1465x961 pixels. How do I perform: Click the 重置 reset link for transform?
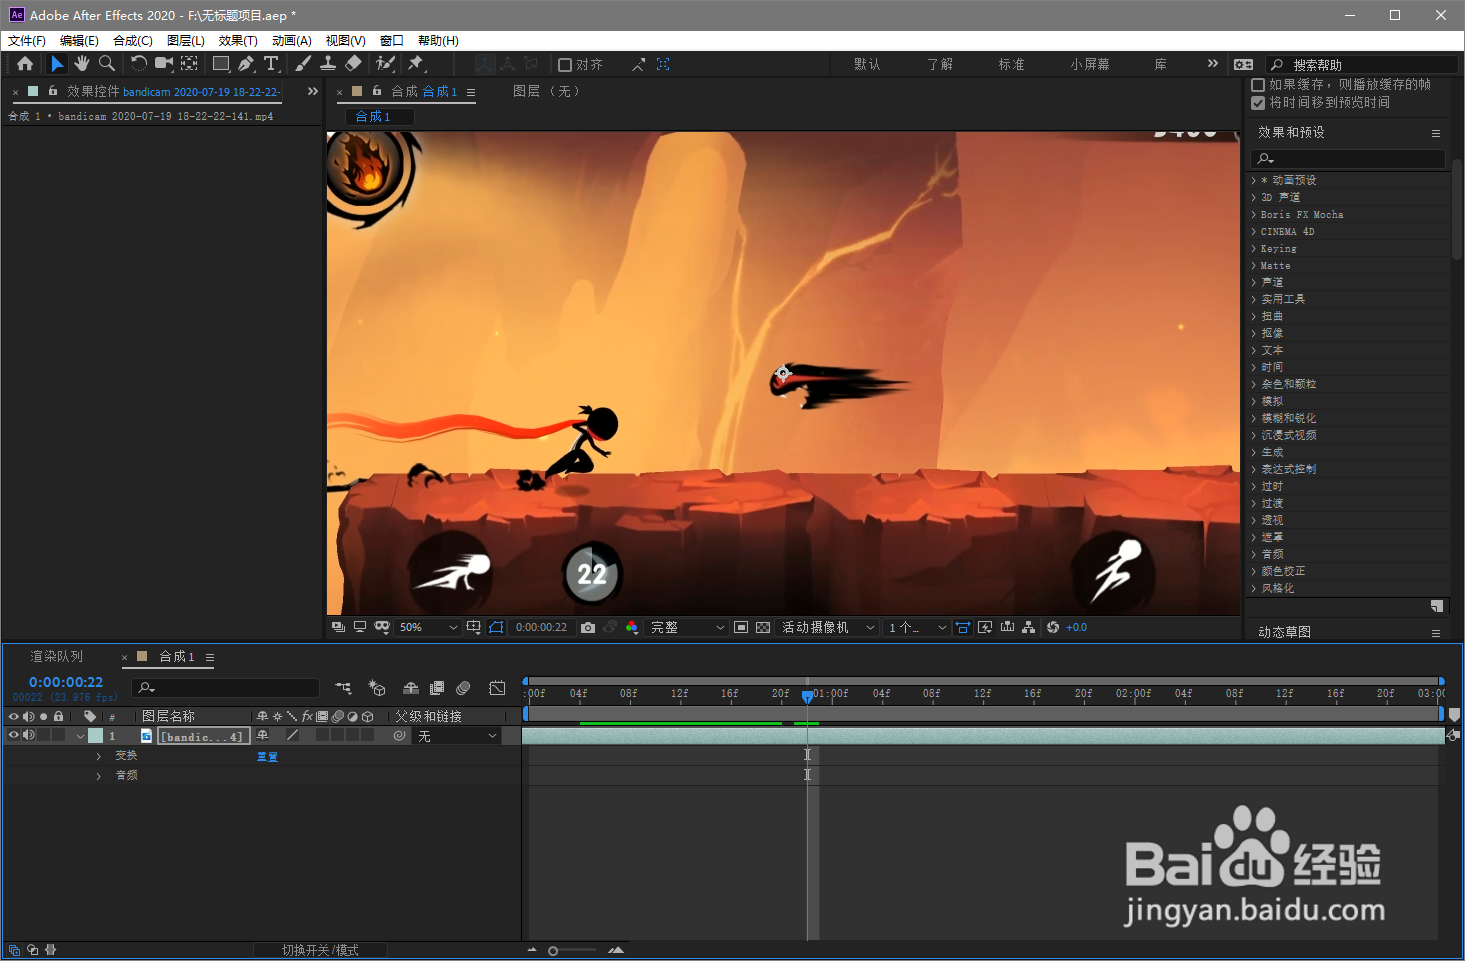tap(267, 757)
